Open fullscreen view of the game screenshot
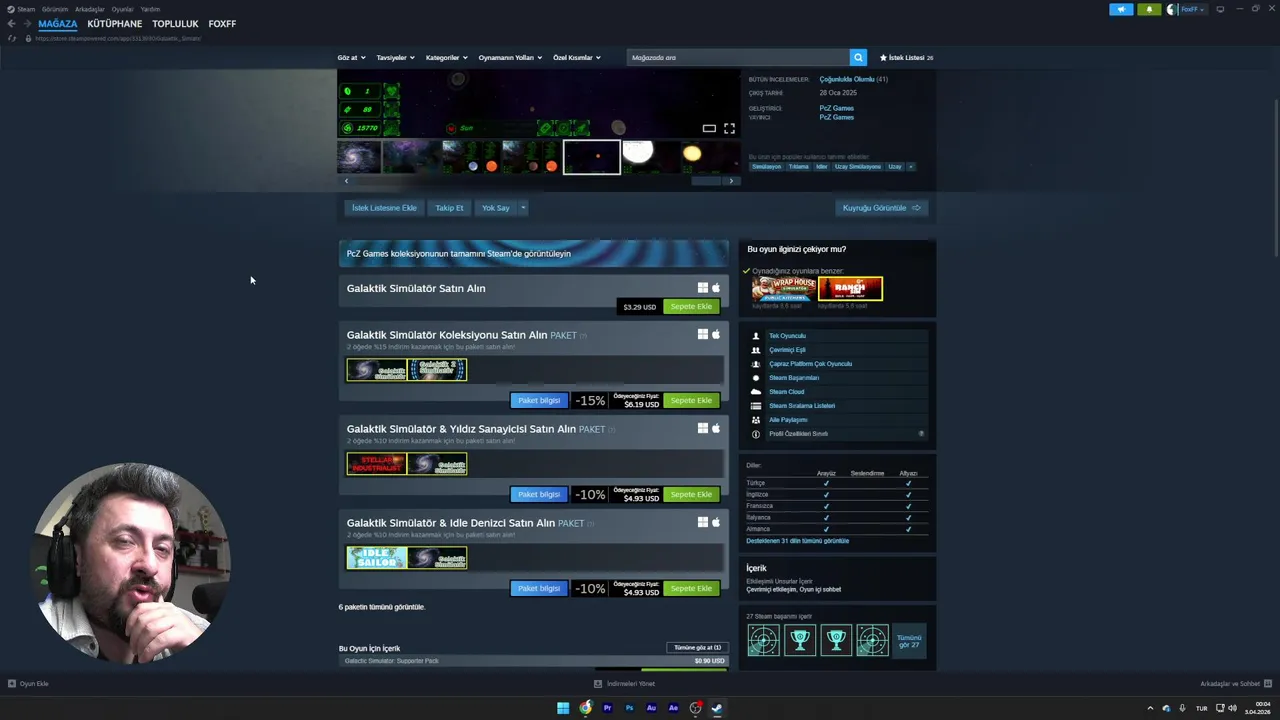The height and width of the screenshot is (720, 1280). [729, 128]
